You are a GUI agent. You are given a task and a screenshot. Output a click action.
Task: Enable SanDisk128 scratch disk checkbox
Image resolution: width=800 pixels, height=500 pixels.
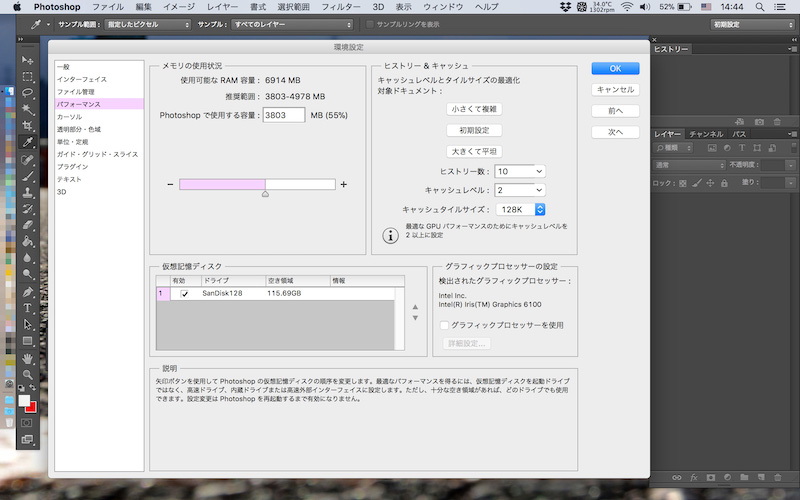tap(185, 293)
